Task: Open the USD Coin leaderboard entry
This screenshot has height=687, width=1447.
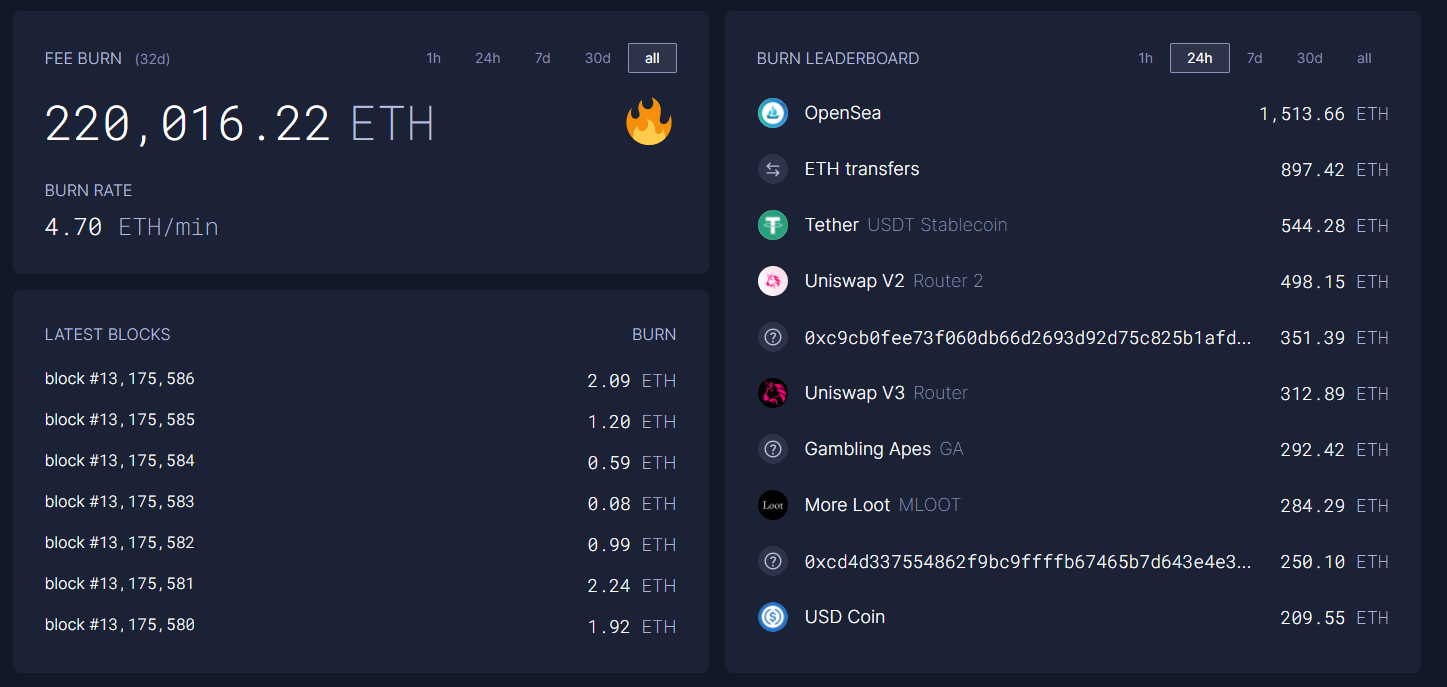Action: (1073, 618)
